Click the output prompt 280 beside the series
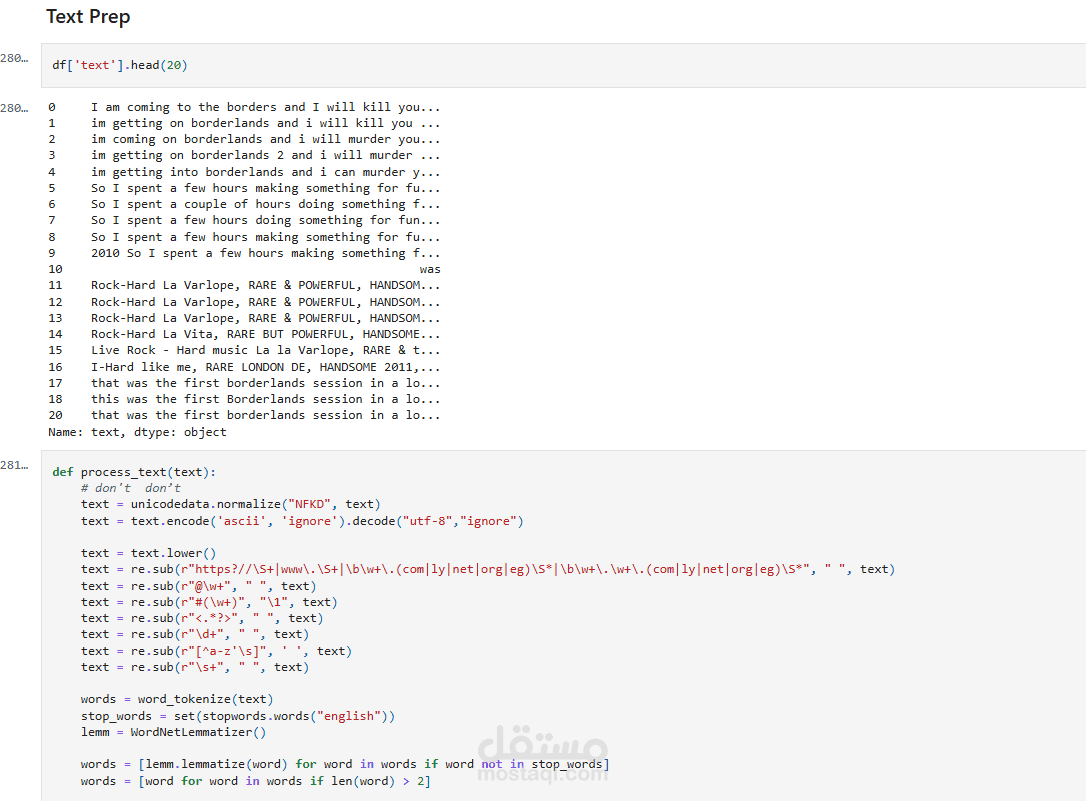Image resolution: width=1086 pixels, height=801 pixels. point(15,108)
